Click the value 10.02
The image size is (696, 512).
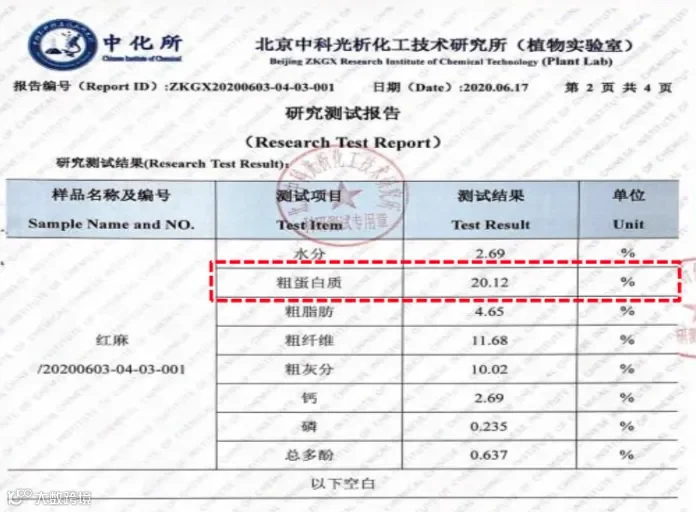(490, 369)
